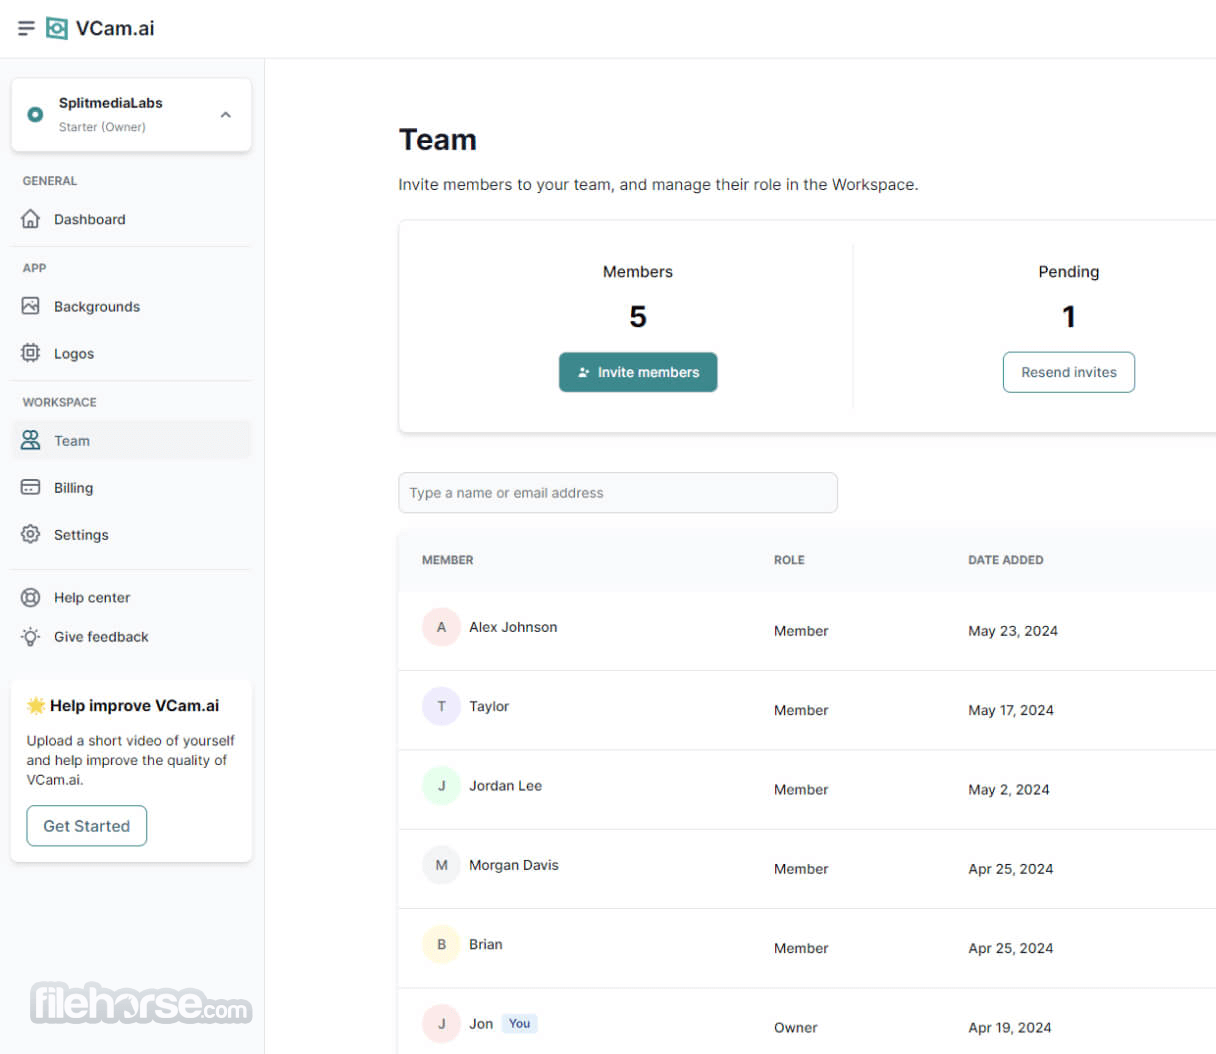This screenshot has width=1216, height=1054.
Task: Click the date May 17, 2024
Action: 1011,710
